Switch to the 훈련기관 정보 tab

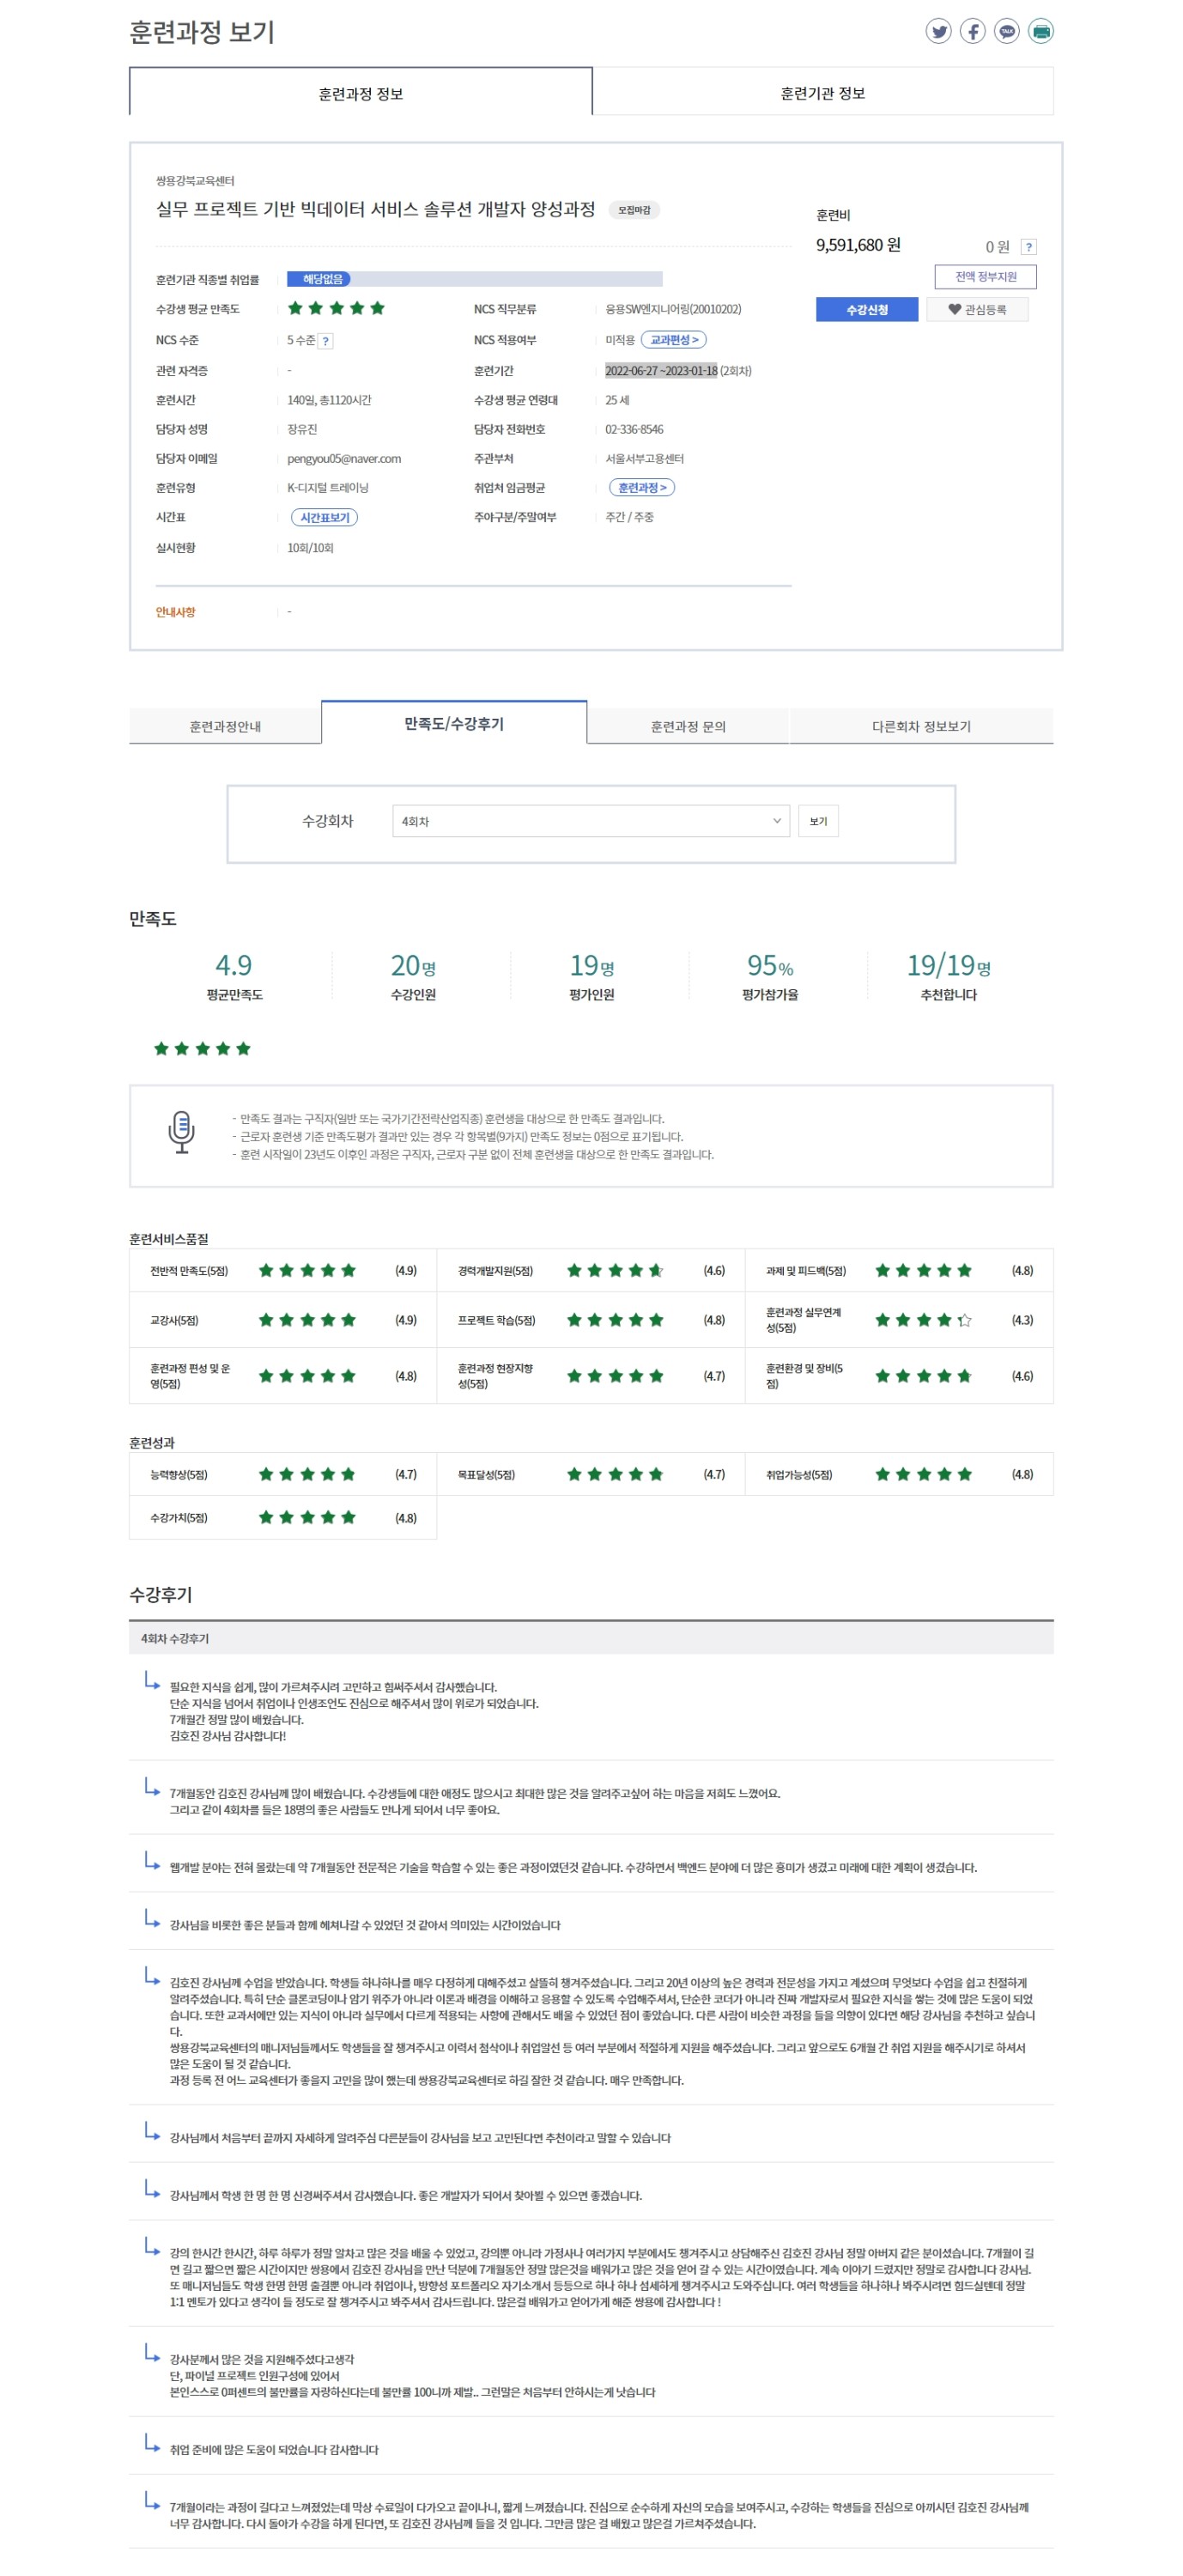coord(822,93)
